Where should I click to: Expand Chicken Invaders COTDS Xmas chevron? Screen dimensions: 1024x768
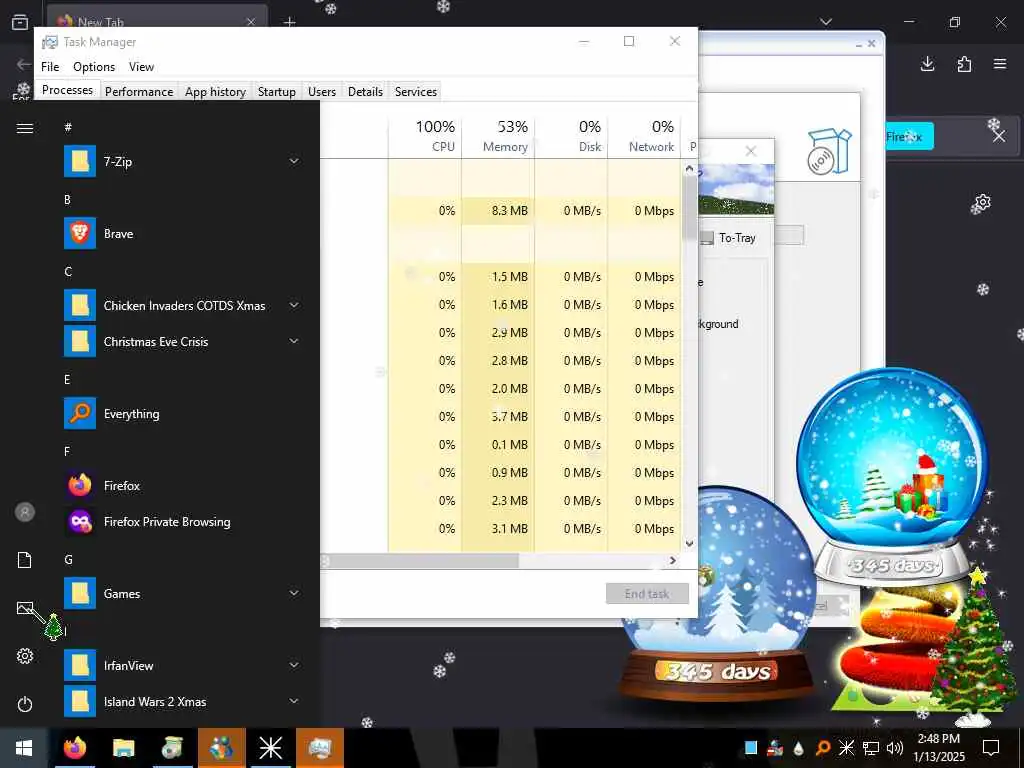[x=295, y=305]
